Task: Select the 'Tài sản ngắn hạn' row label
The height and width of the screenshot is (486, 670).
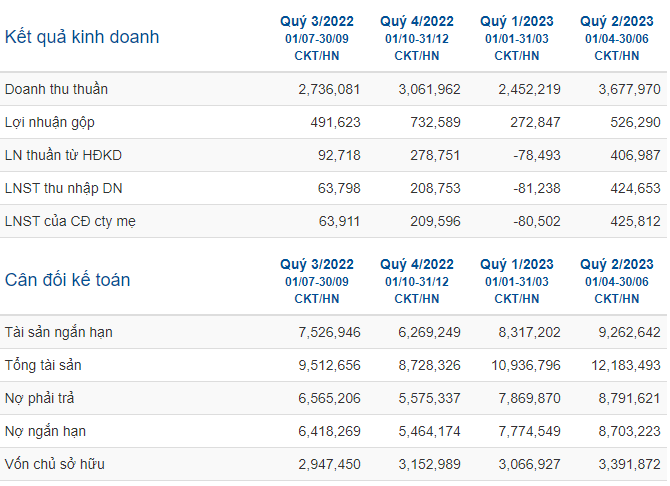Action: click(59, 332)
